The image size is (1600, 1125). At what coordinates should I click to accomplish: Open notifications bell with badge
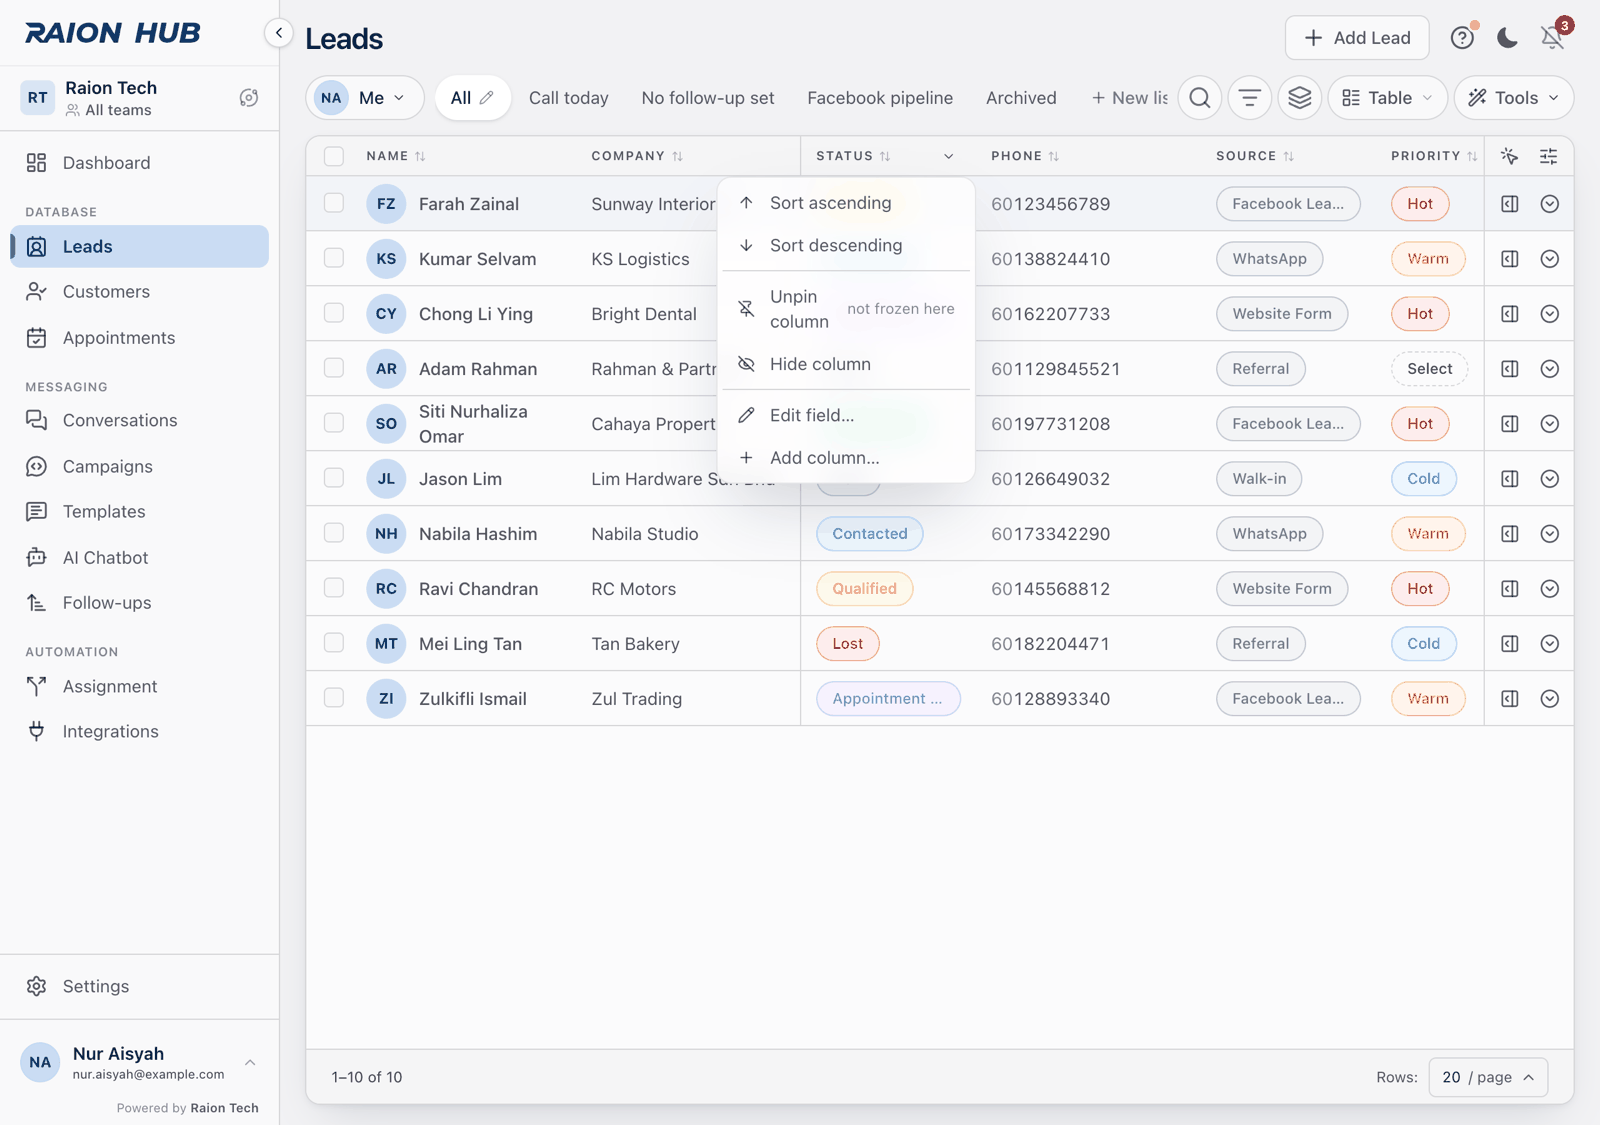pyautogui.click(x=1552, y=38)
